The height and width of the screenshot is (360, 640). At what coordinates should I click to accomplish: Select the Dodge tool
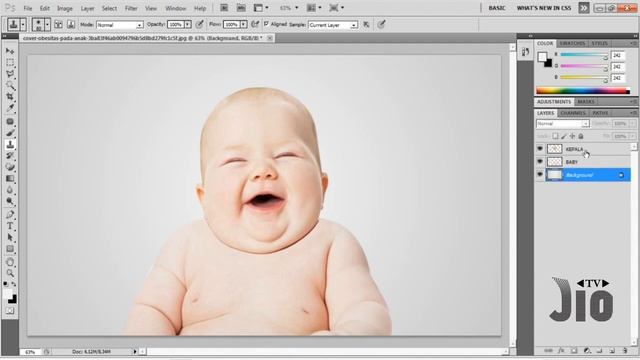(x=10, y=202)
